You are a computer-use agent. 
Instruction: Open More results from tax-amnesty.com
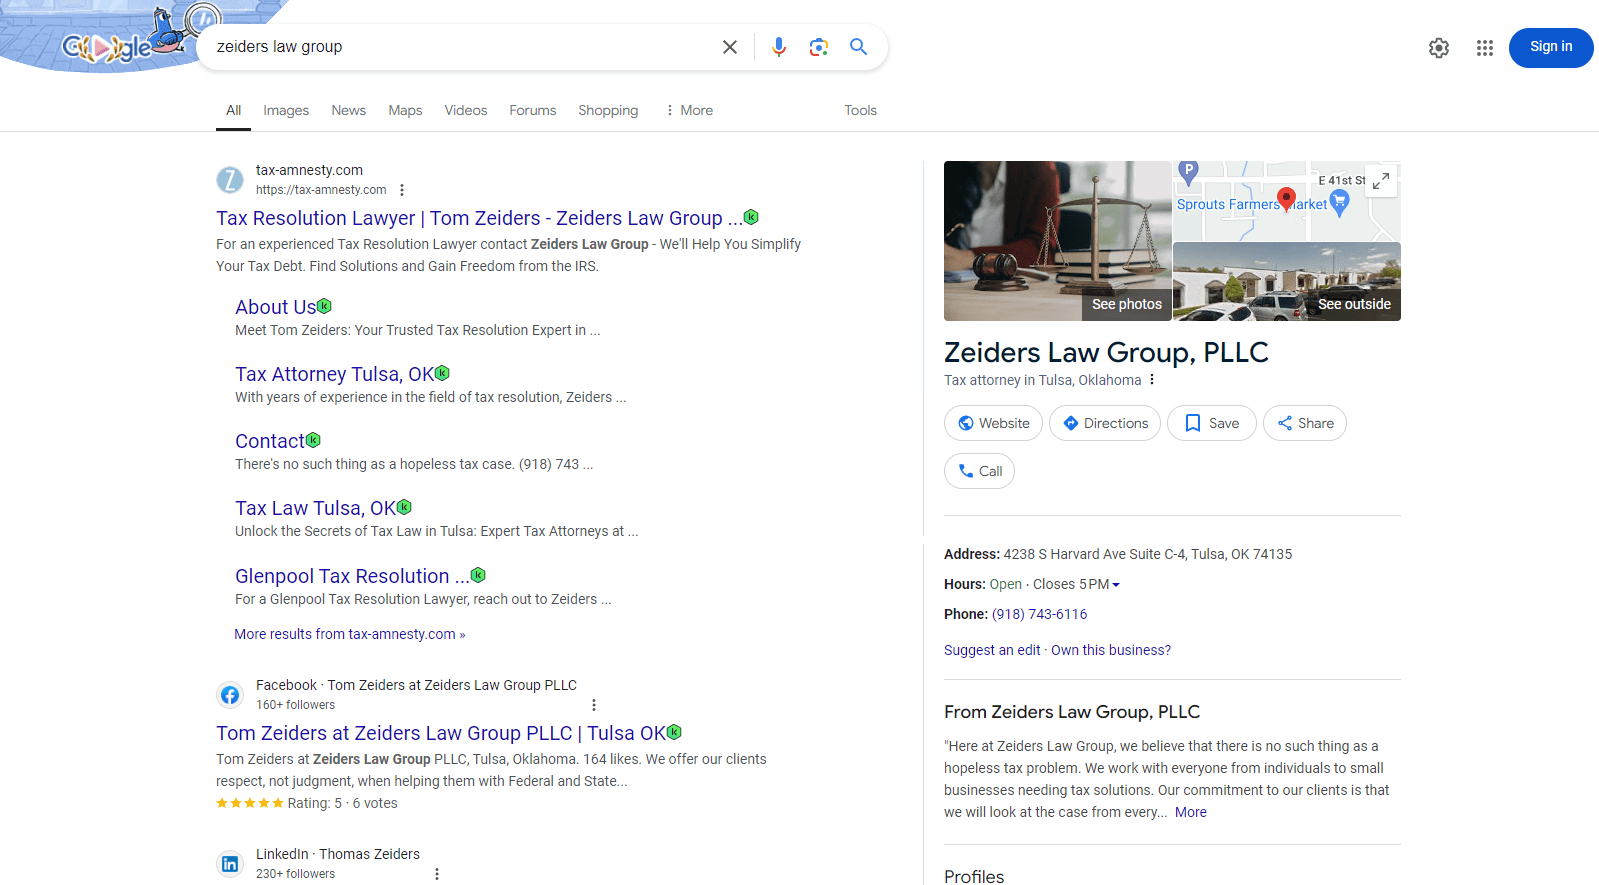point(350,634)
